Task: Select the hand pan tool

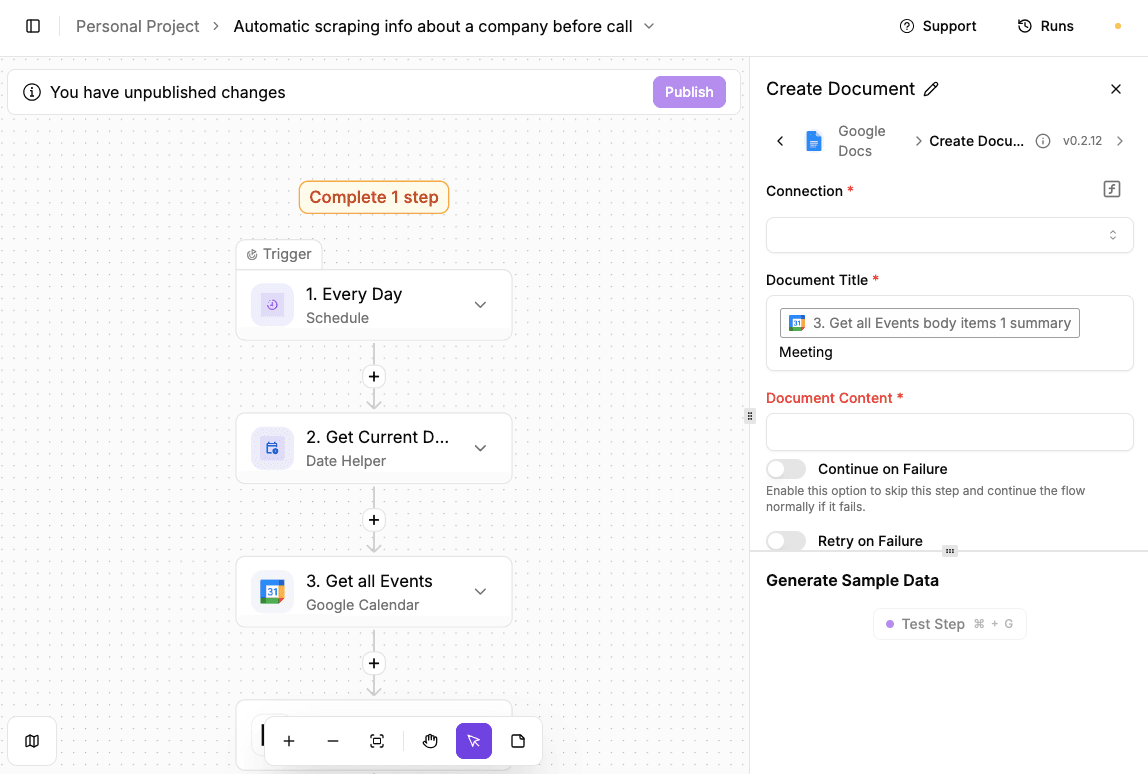Action: pyautogui.click(x=430, y=740)
